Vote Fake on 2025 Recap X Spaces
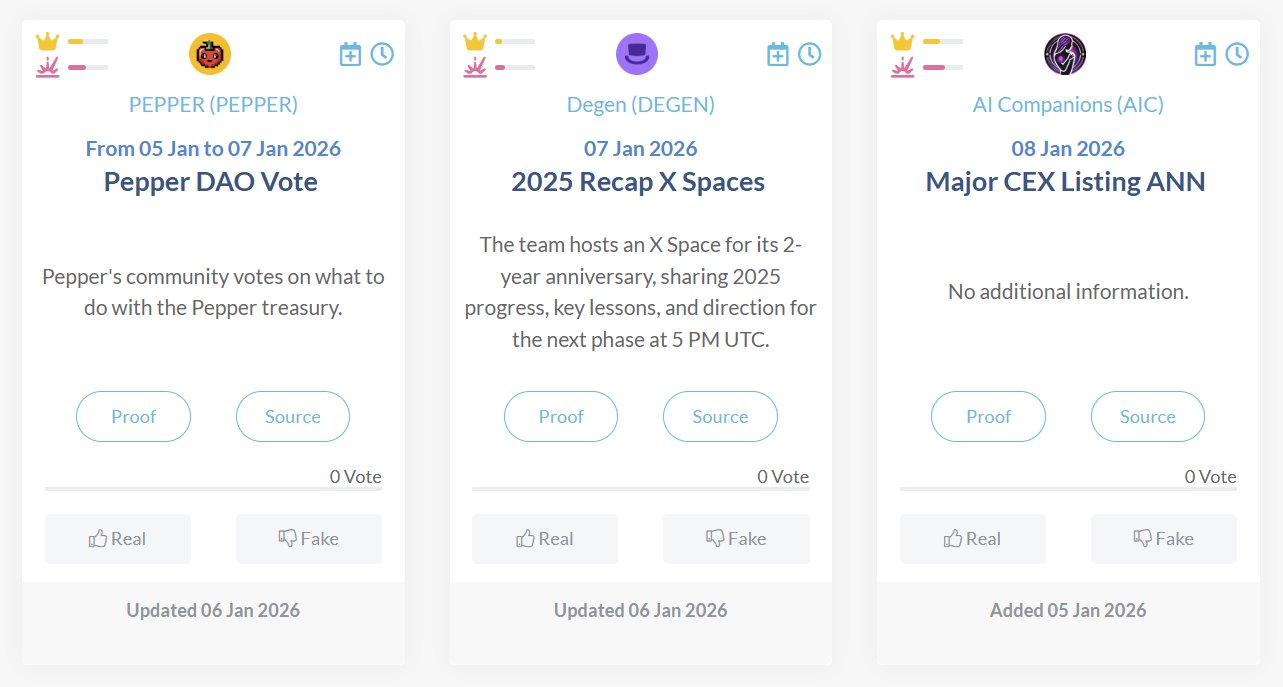Viewport: 1283px width, 687px height. tap(736, 539)
